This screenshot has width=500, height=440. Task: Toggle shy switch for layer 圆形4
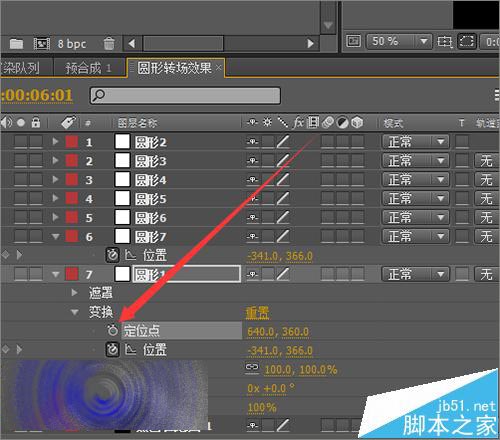(x=253, y=180)
